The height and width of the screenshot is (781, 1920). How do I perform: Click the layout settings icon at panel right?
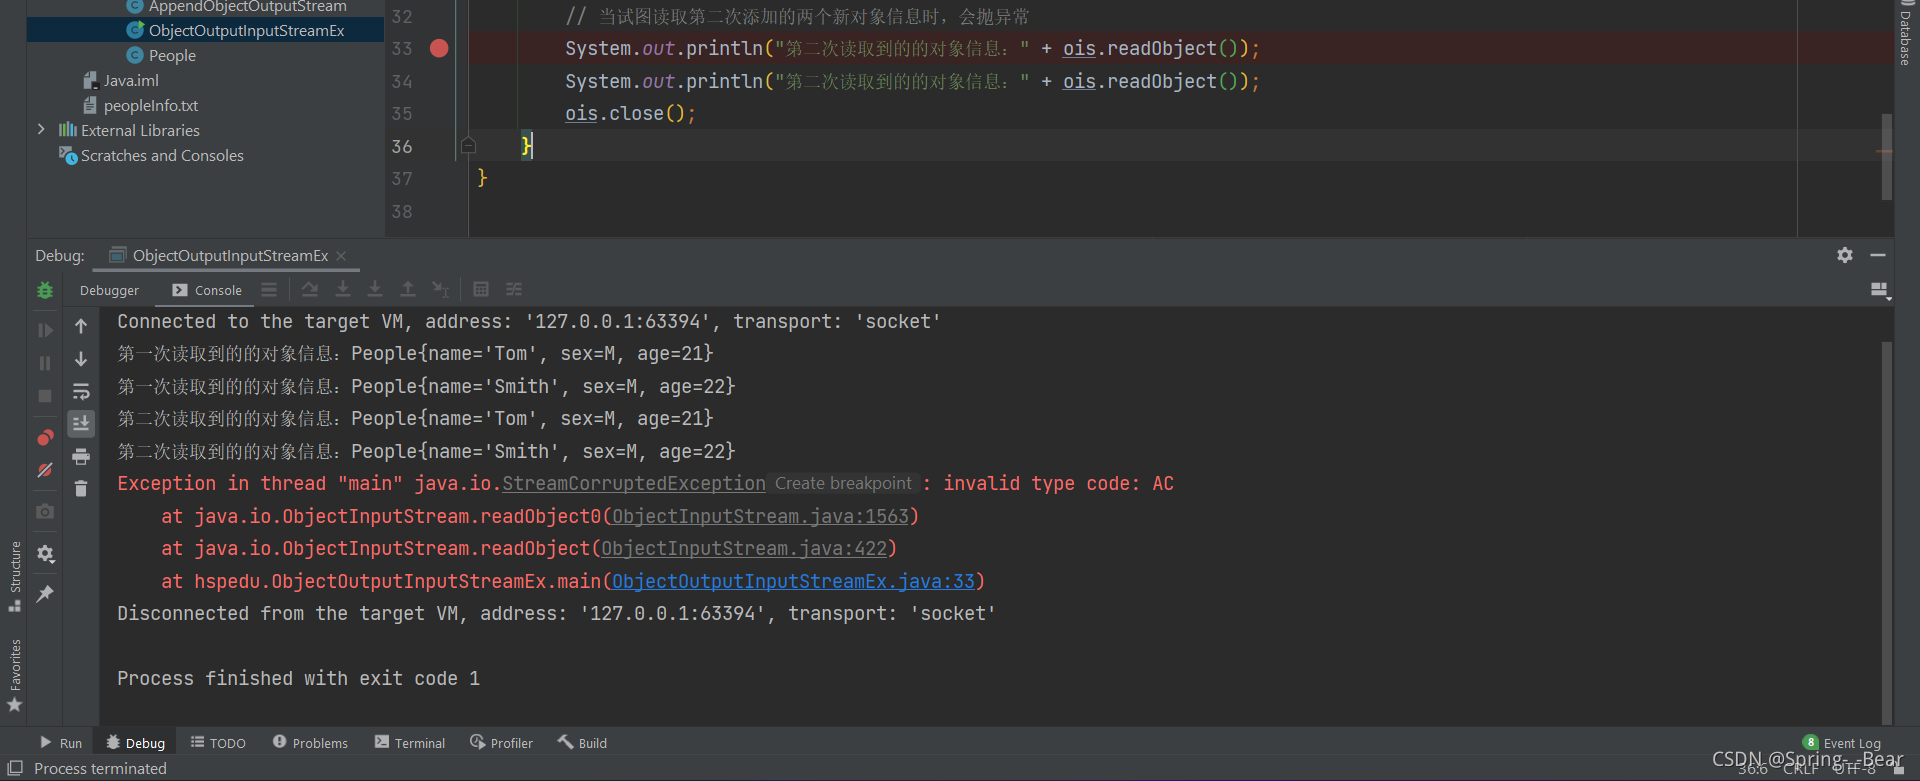1879,290
